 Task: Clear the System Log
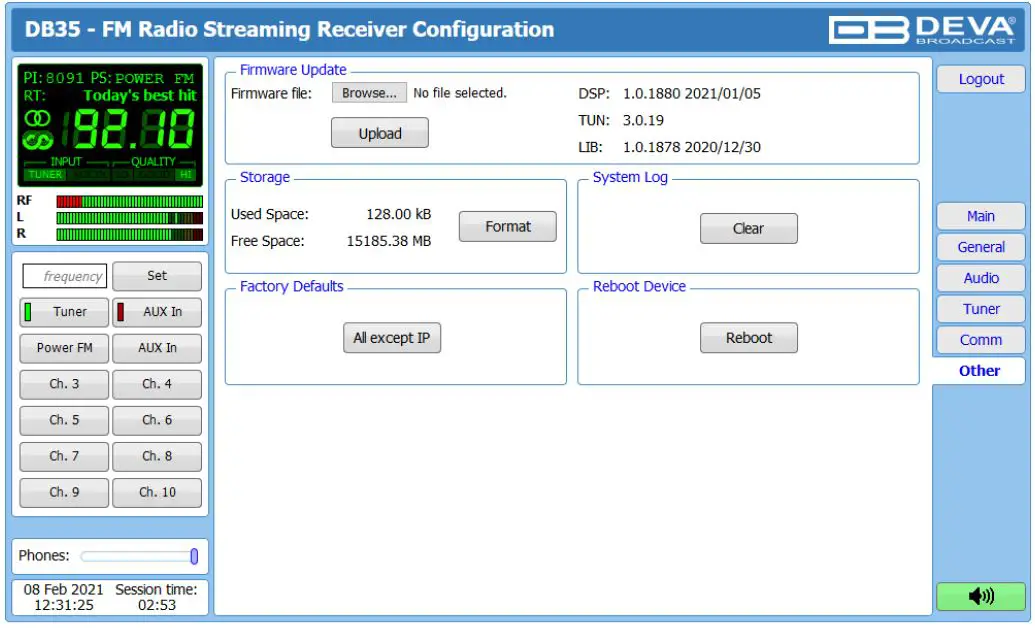(748, 228)
